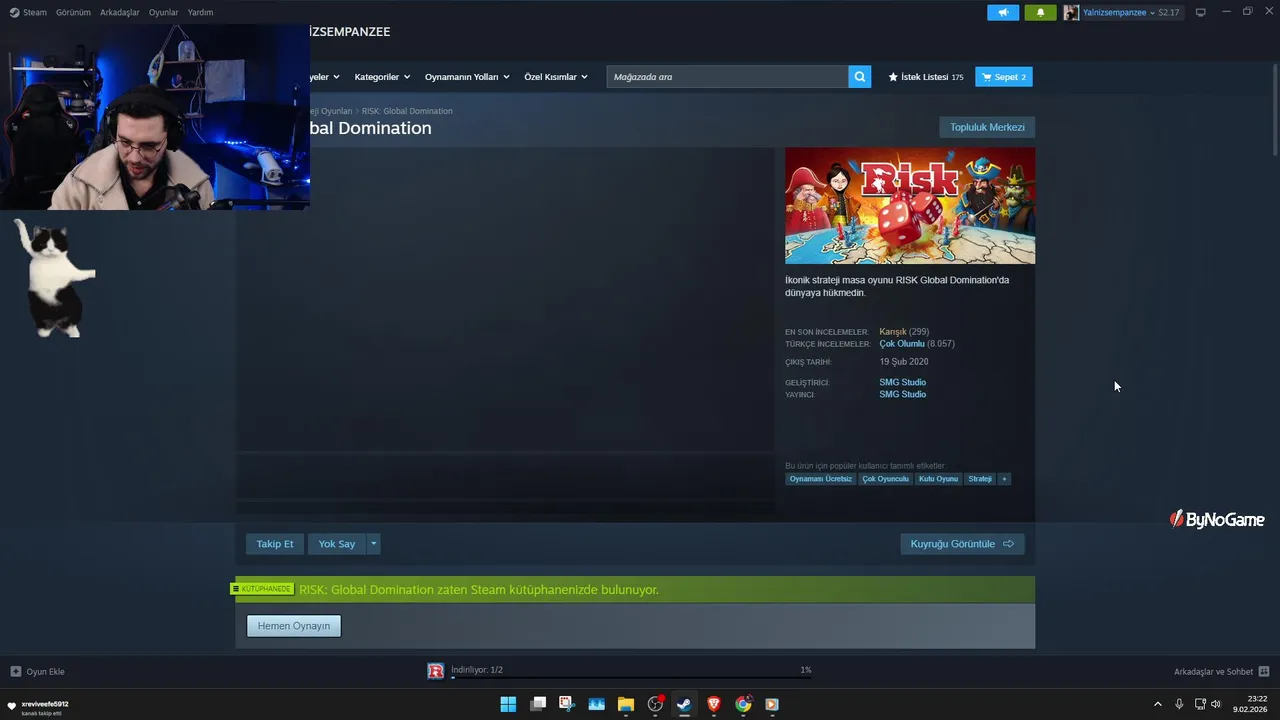This screenshot has height=720, width=1280.
Task: Click the İndiriliyor download progress bar
Action: pos(631,677)
